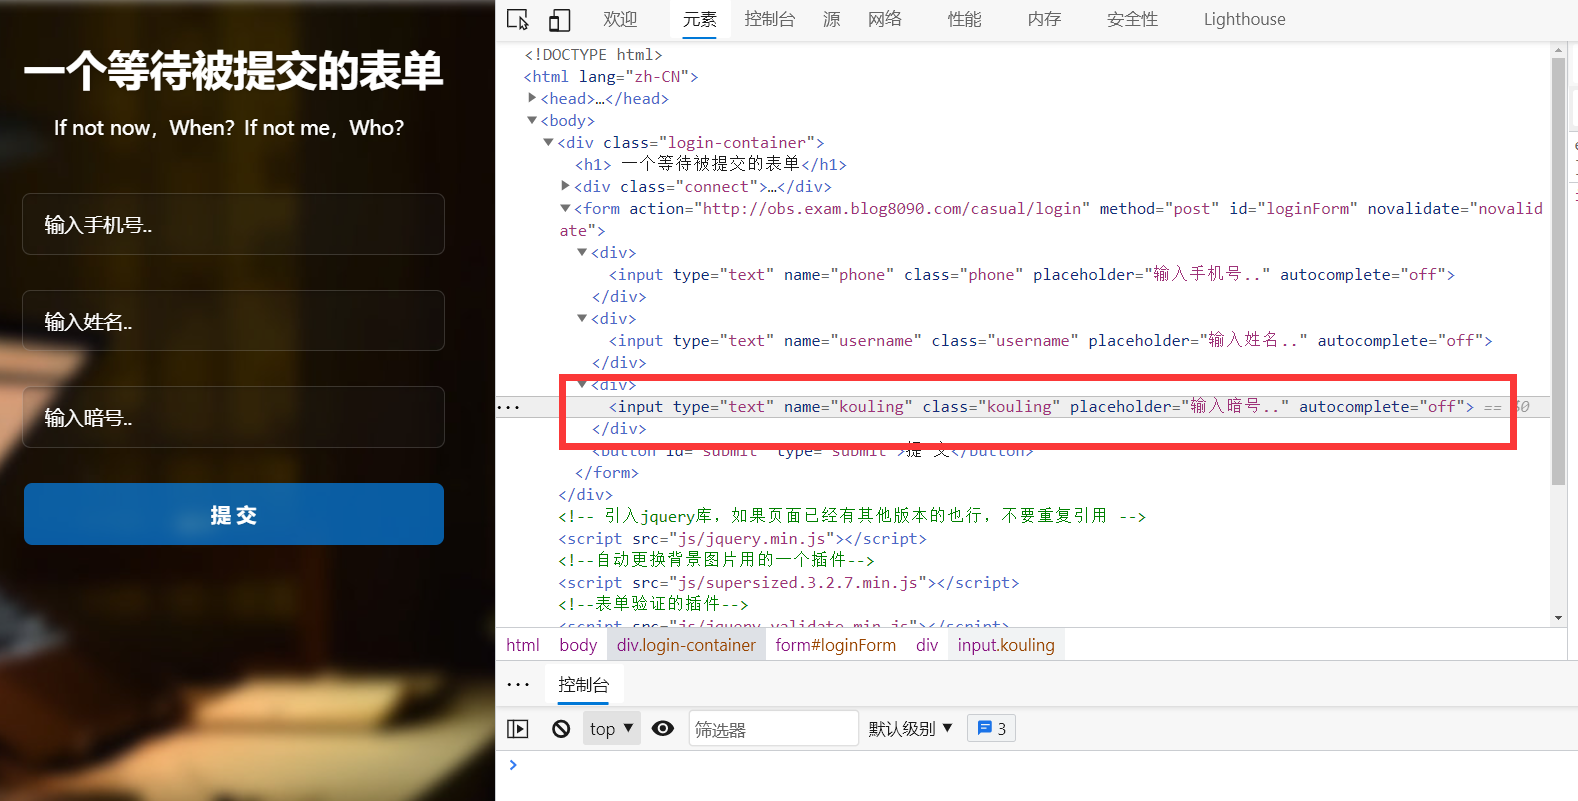Select the 控制台 drawer tab
The image size is (1578, 801).
pyautogui.click(x=584, y=685)
